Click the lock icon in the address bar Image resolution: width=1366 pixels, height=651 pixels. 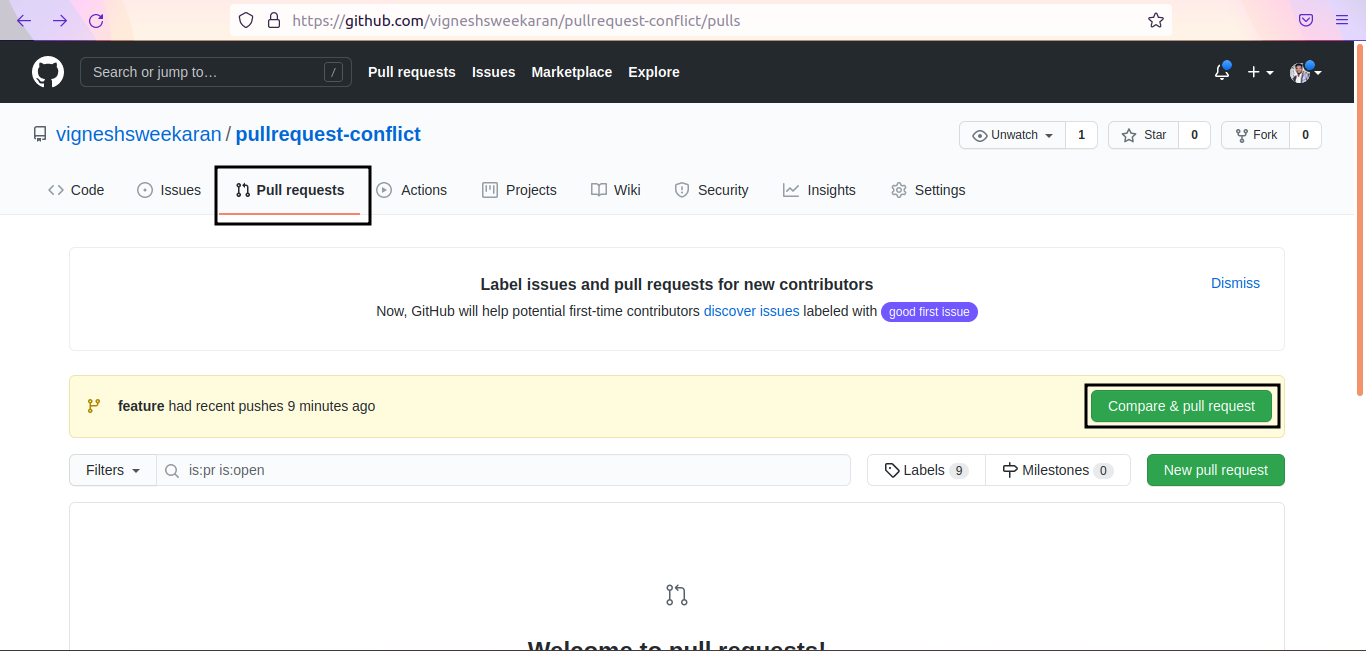[273, 20]
